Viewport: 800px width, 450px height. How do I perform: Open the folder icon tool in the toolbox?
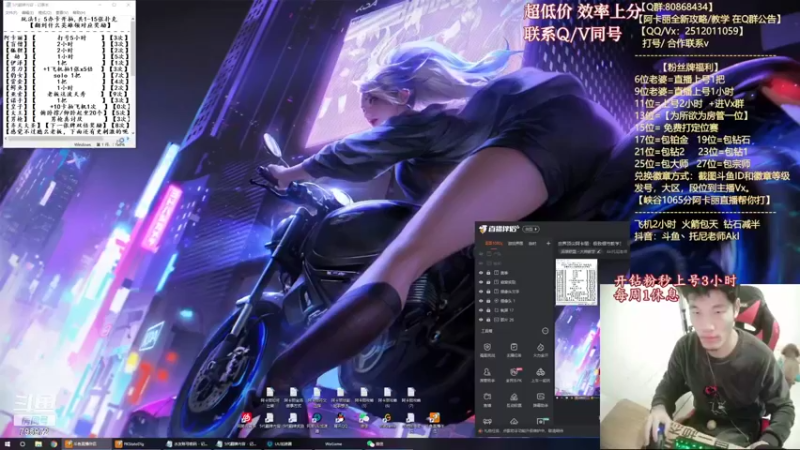(487, 397)
